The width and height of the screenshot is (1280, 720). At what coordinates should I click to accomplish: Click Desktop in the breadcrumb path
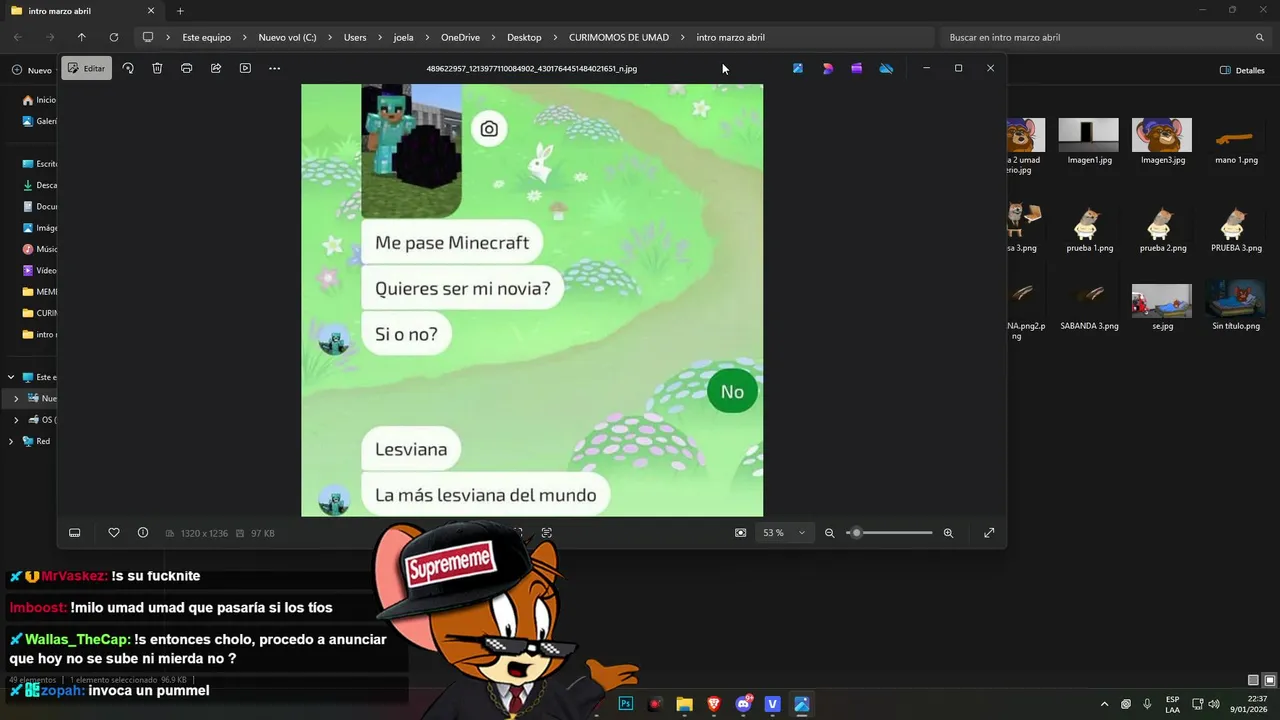tap(524, 37)
